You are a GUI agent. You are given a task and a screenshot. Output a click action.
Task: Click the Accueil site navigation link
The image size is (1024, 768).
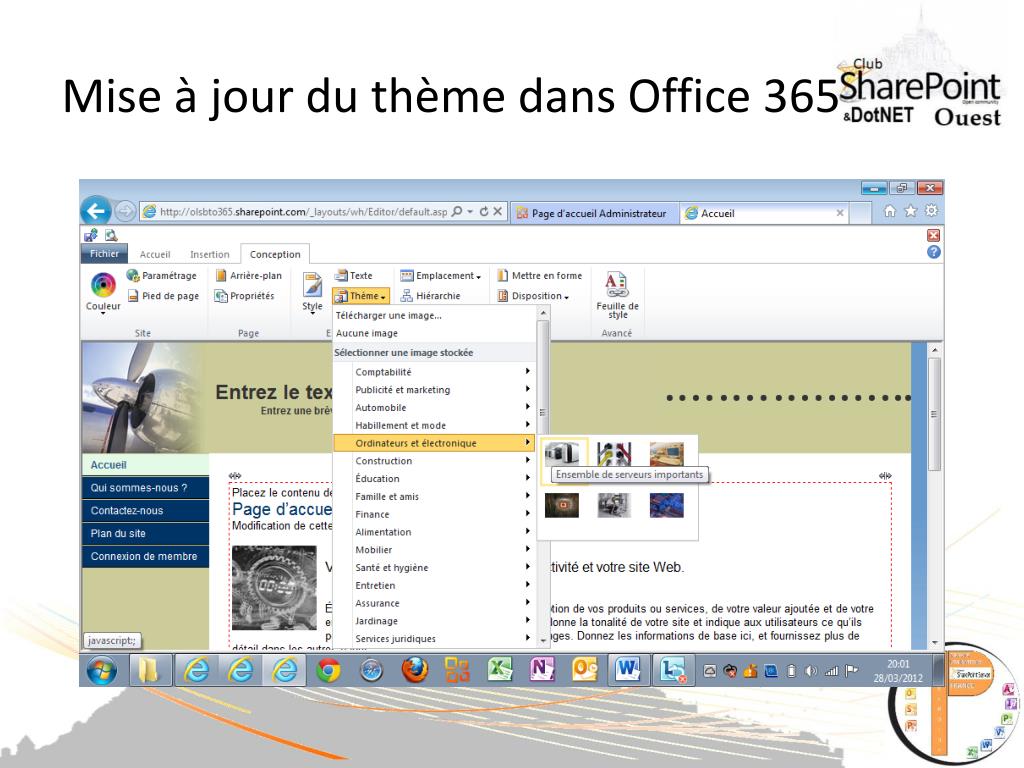point(146,465)
